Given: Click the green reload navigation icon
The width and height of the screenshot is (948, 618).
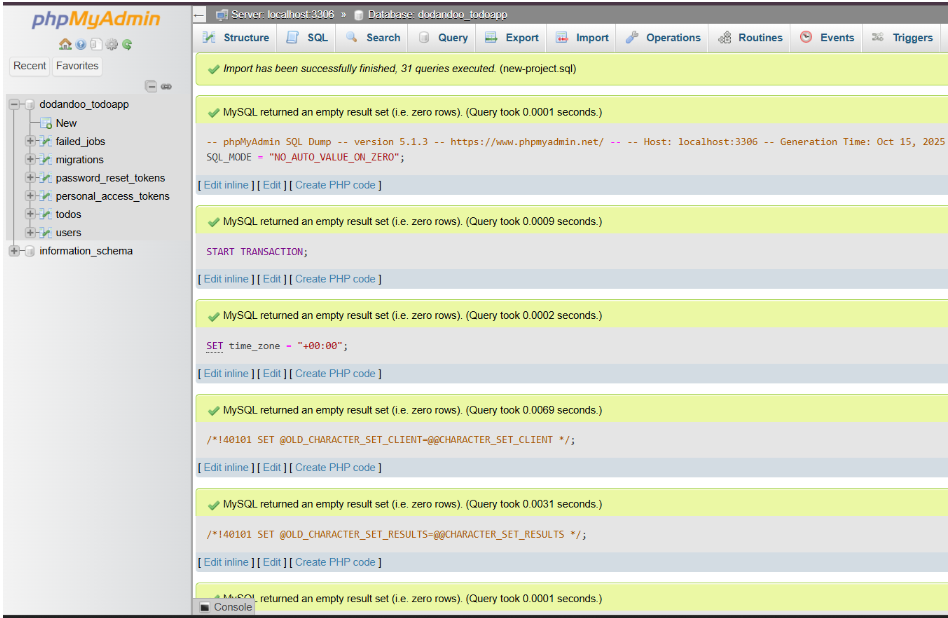Looking at the screenshot, I should [x=127, y=44].
